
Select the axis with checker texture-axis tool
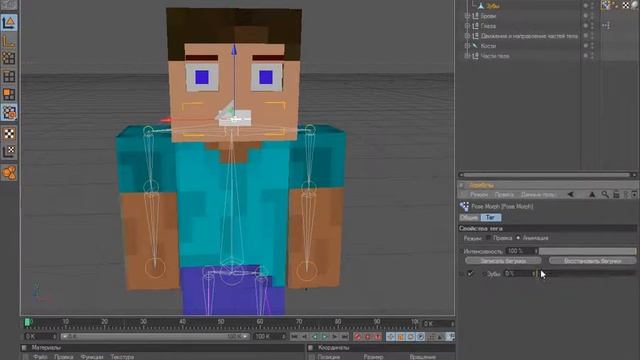[x=9, y=151]
